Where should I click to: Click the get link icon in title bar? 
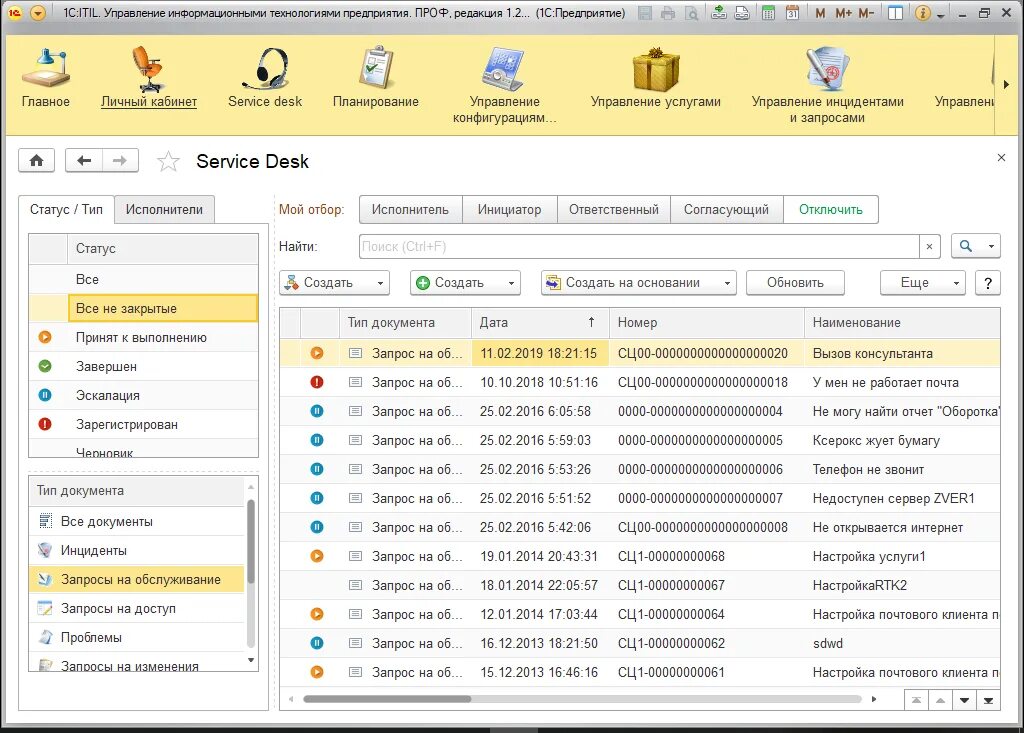[x=719, y=12]
